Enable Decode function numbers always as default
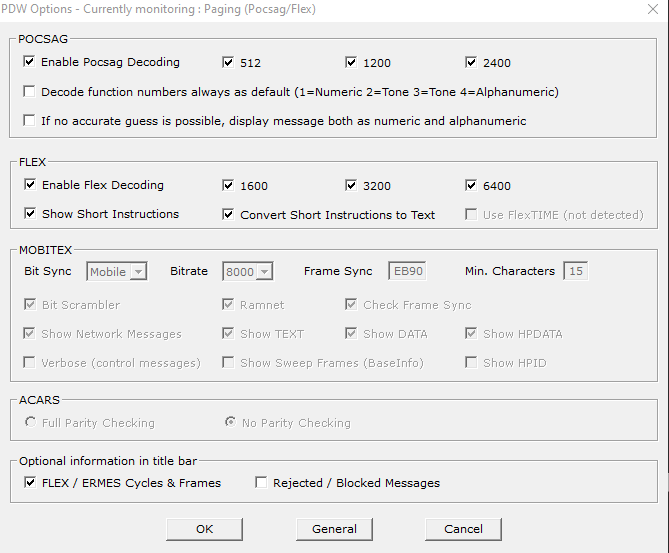This screenshot has width=669, height=553. (29, 91)
